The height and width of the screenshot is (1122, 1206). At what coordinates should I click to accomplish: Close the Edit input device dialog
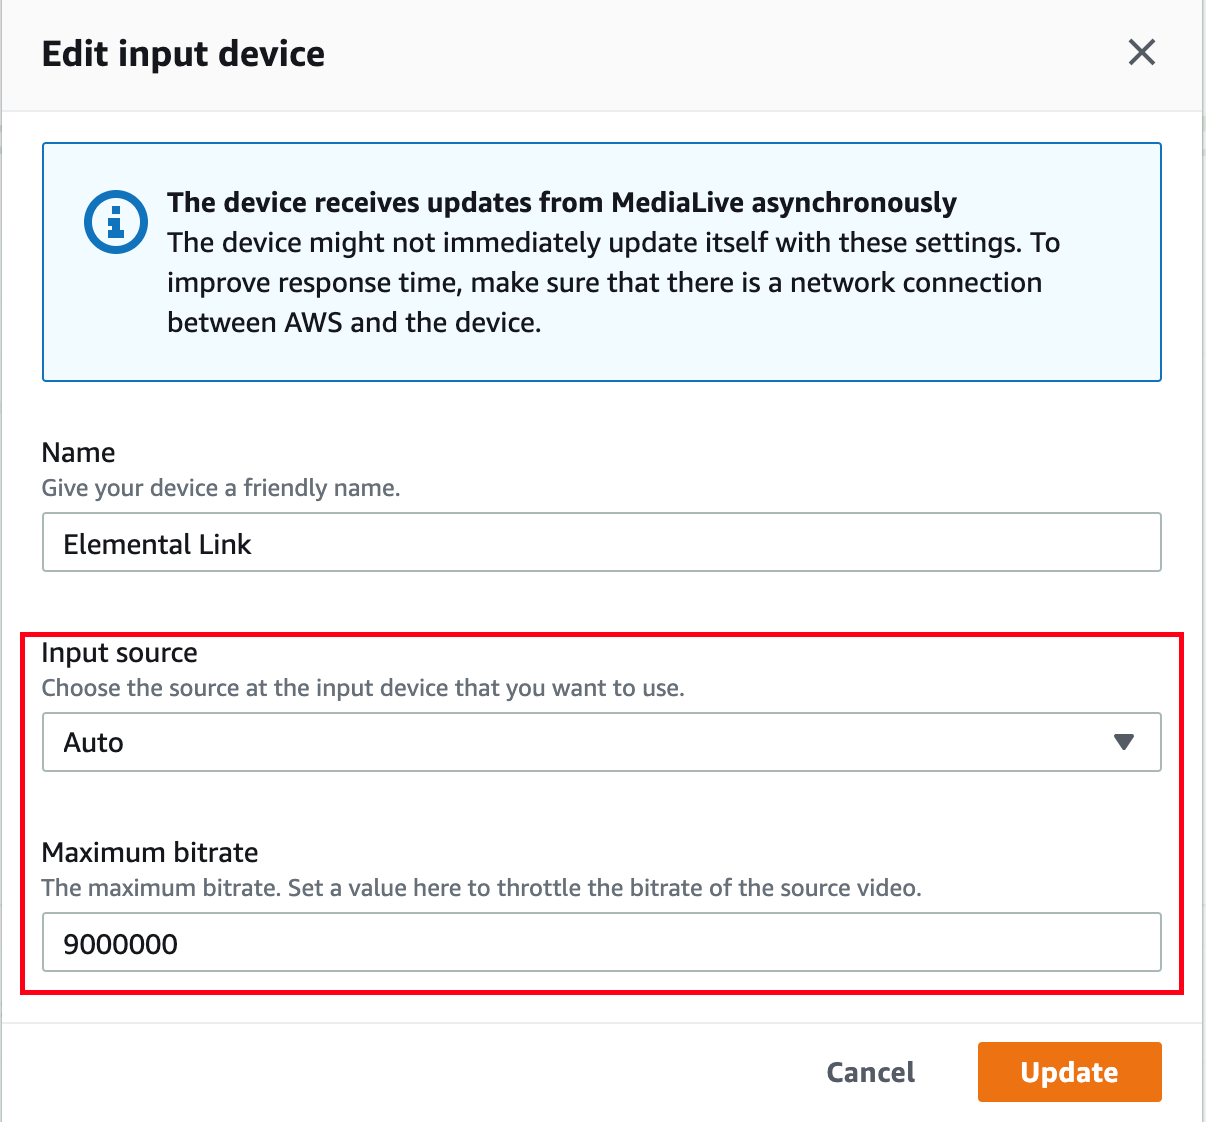(1141, 52)
